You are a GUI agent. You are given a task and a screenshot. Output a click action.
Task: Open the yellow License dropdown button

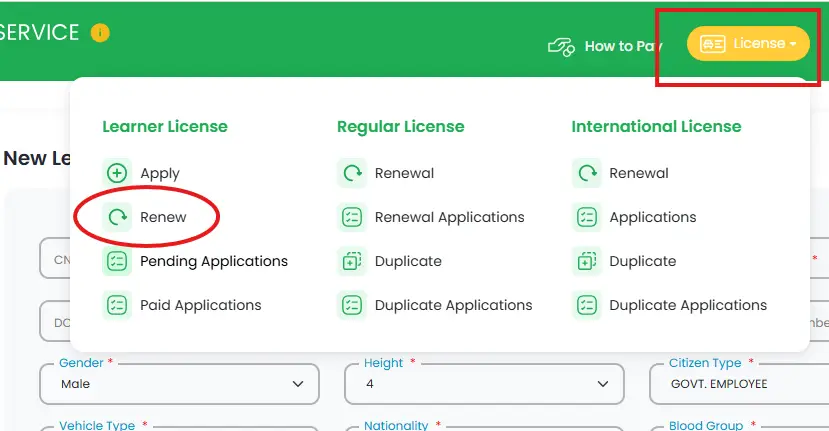(x=748, y=44)
